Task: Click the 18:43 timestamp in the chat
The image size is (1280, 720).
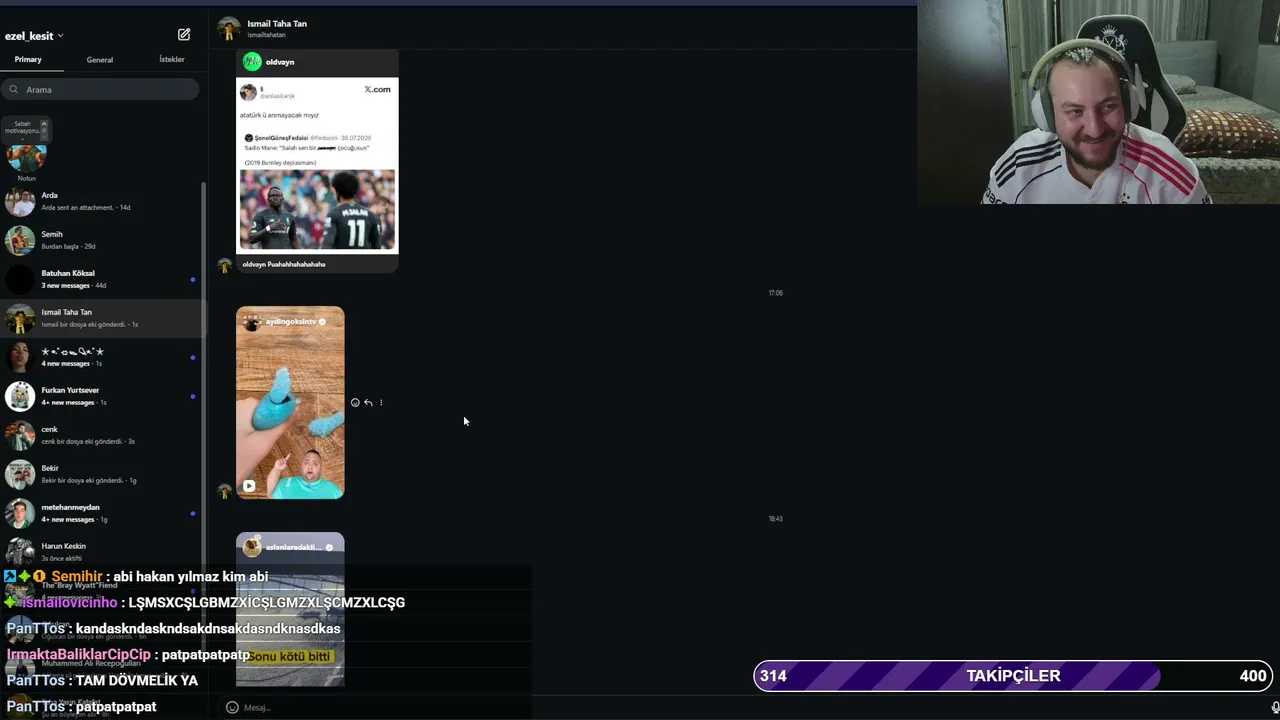Action: [x=775, y=519]
